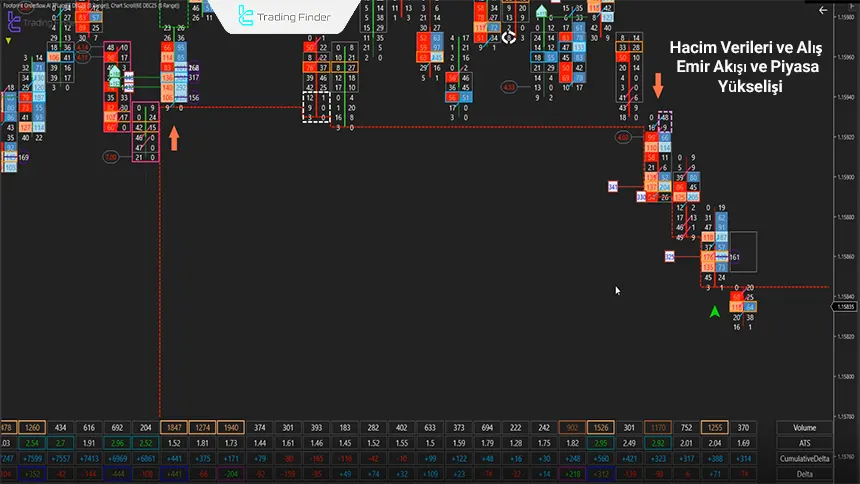Image resolution: width=860 pixels, height=484 pixels.
Task: Click the green house icon on left candles
Action: click(x=114, y=76)
